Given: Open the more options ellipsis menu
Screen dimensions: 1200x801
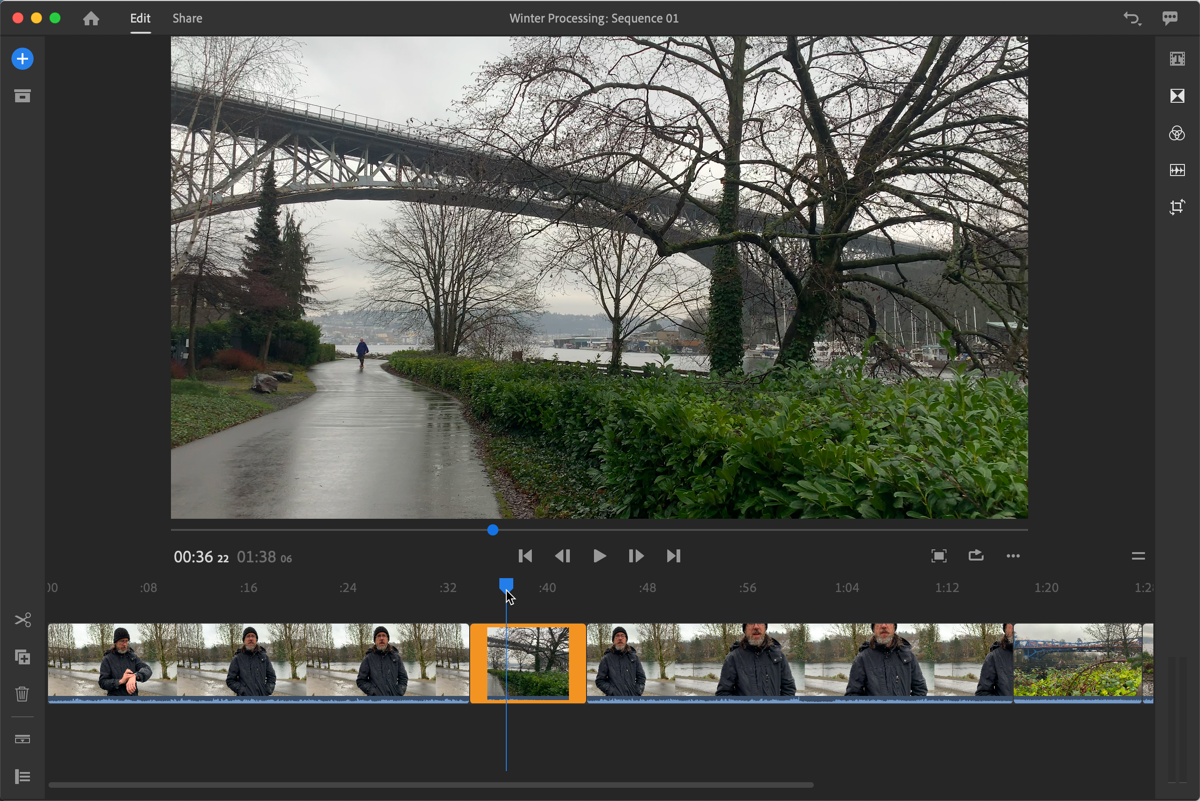Looking at the screenshot, I should (x=1013, y=556).
